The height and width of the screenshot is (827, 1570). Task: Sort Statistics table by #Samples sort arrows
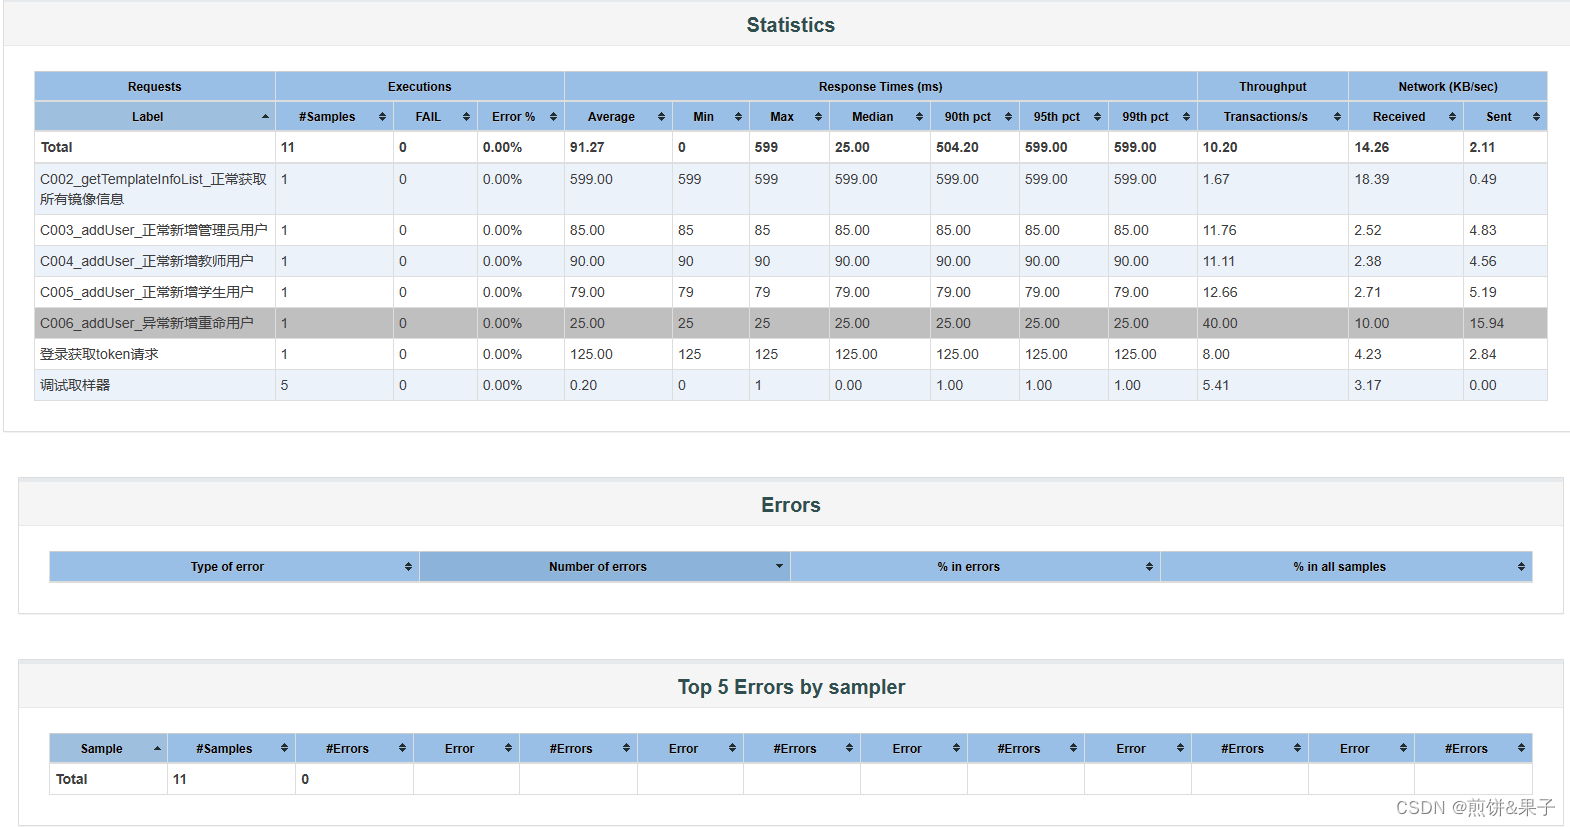(382, 117)
